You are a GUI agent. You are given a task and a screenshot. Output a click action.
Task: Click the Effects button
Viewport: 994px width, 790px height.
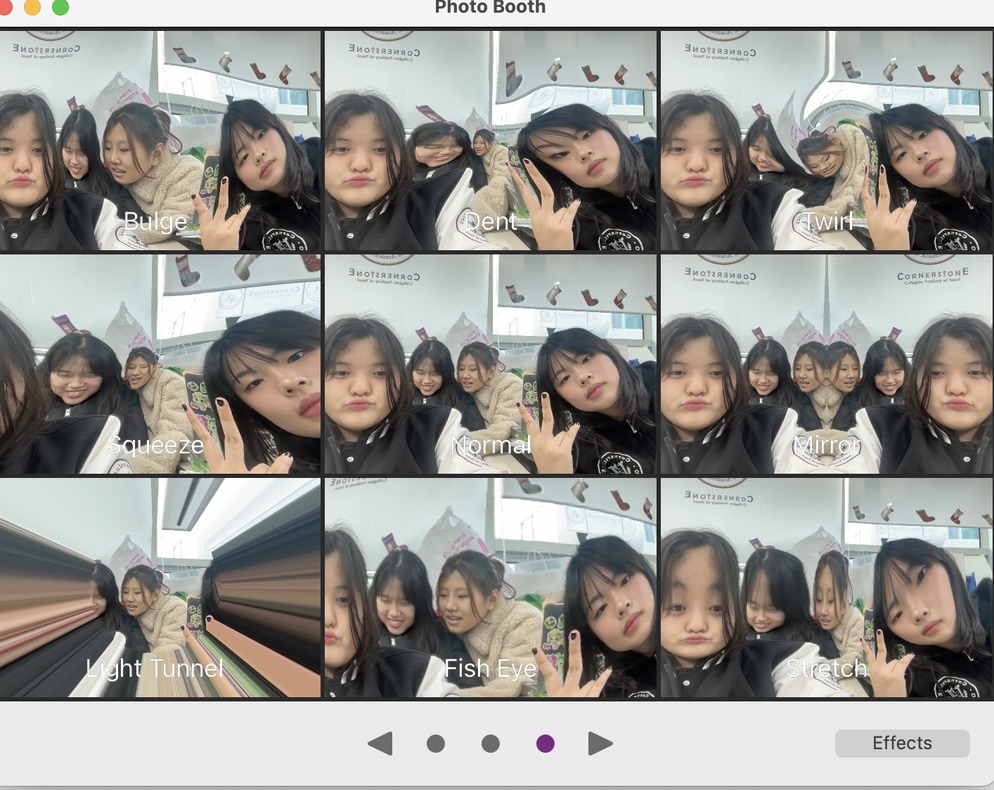(x=901, y=743)
